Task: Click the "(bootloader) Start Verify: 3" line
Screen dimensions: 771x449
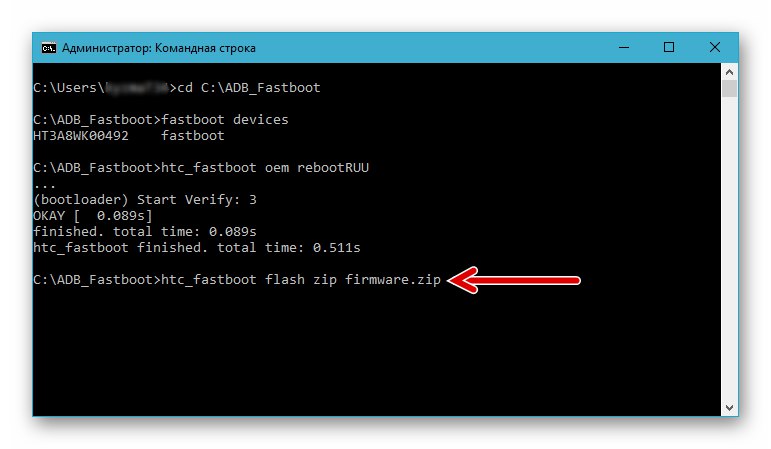Action: coord(144,199)
